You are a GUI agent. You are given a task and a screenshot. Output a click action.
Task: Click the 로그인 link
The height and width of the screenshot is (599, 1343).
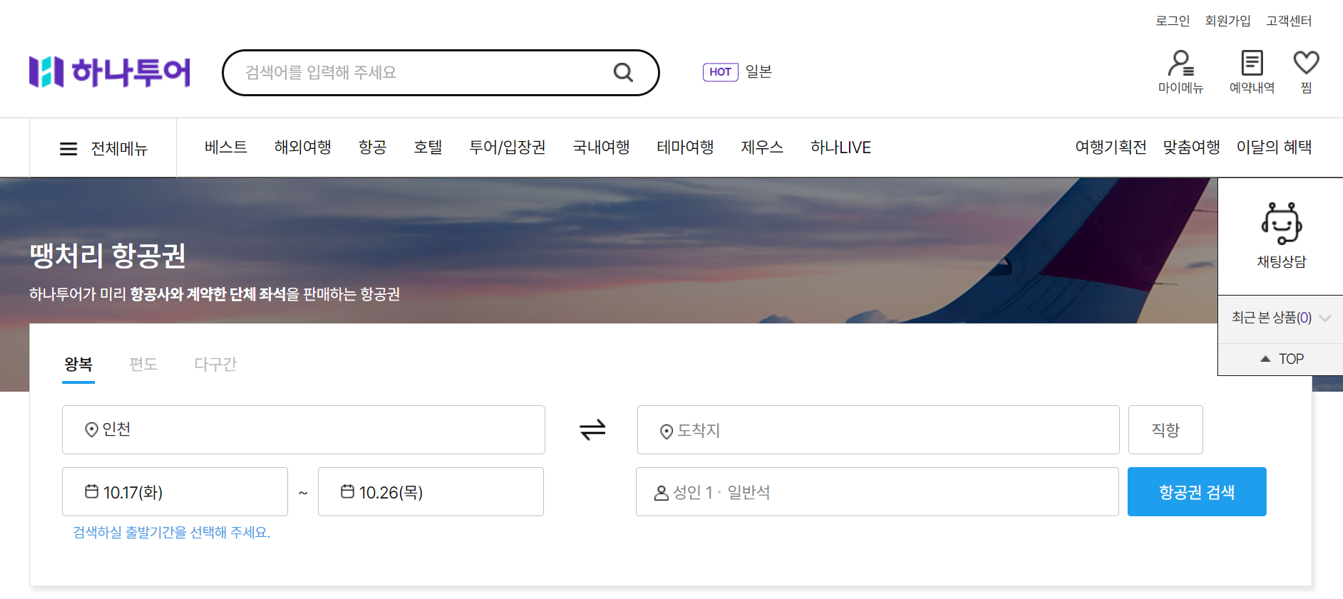point(1173,21)
